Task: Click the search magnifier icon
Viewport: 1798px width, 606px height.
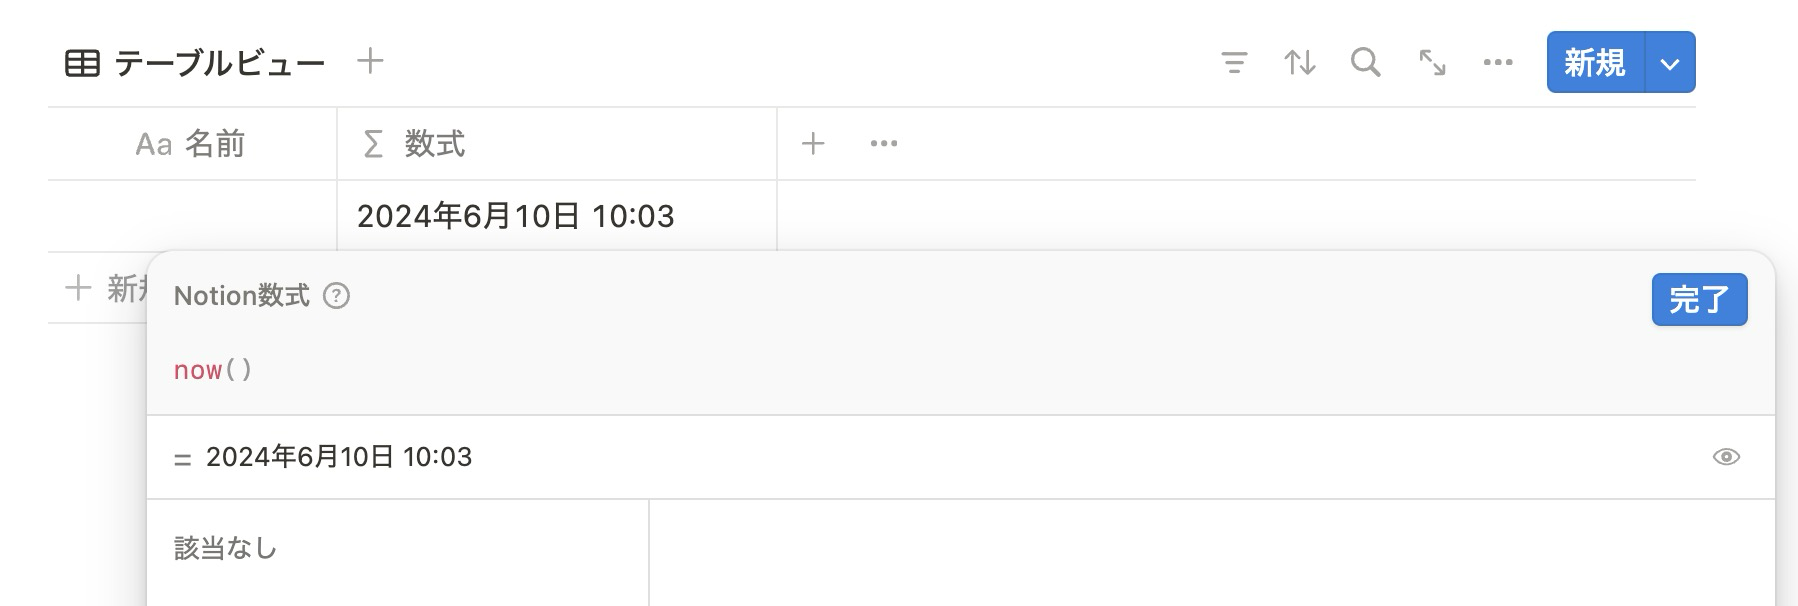Action: [1365, 63]
